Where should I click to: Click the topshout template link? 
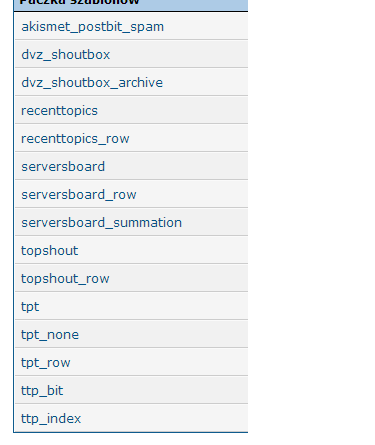50,251
